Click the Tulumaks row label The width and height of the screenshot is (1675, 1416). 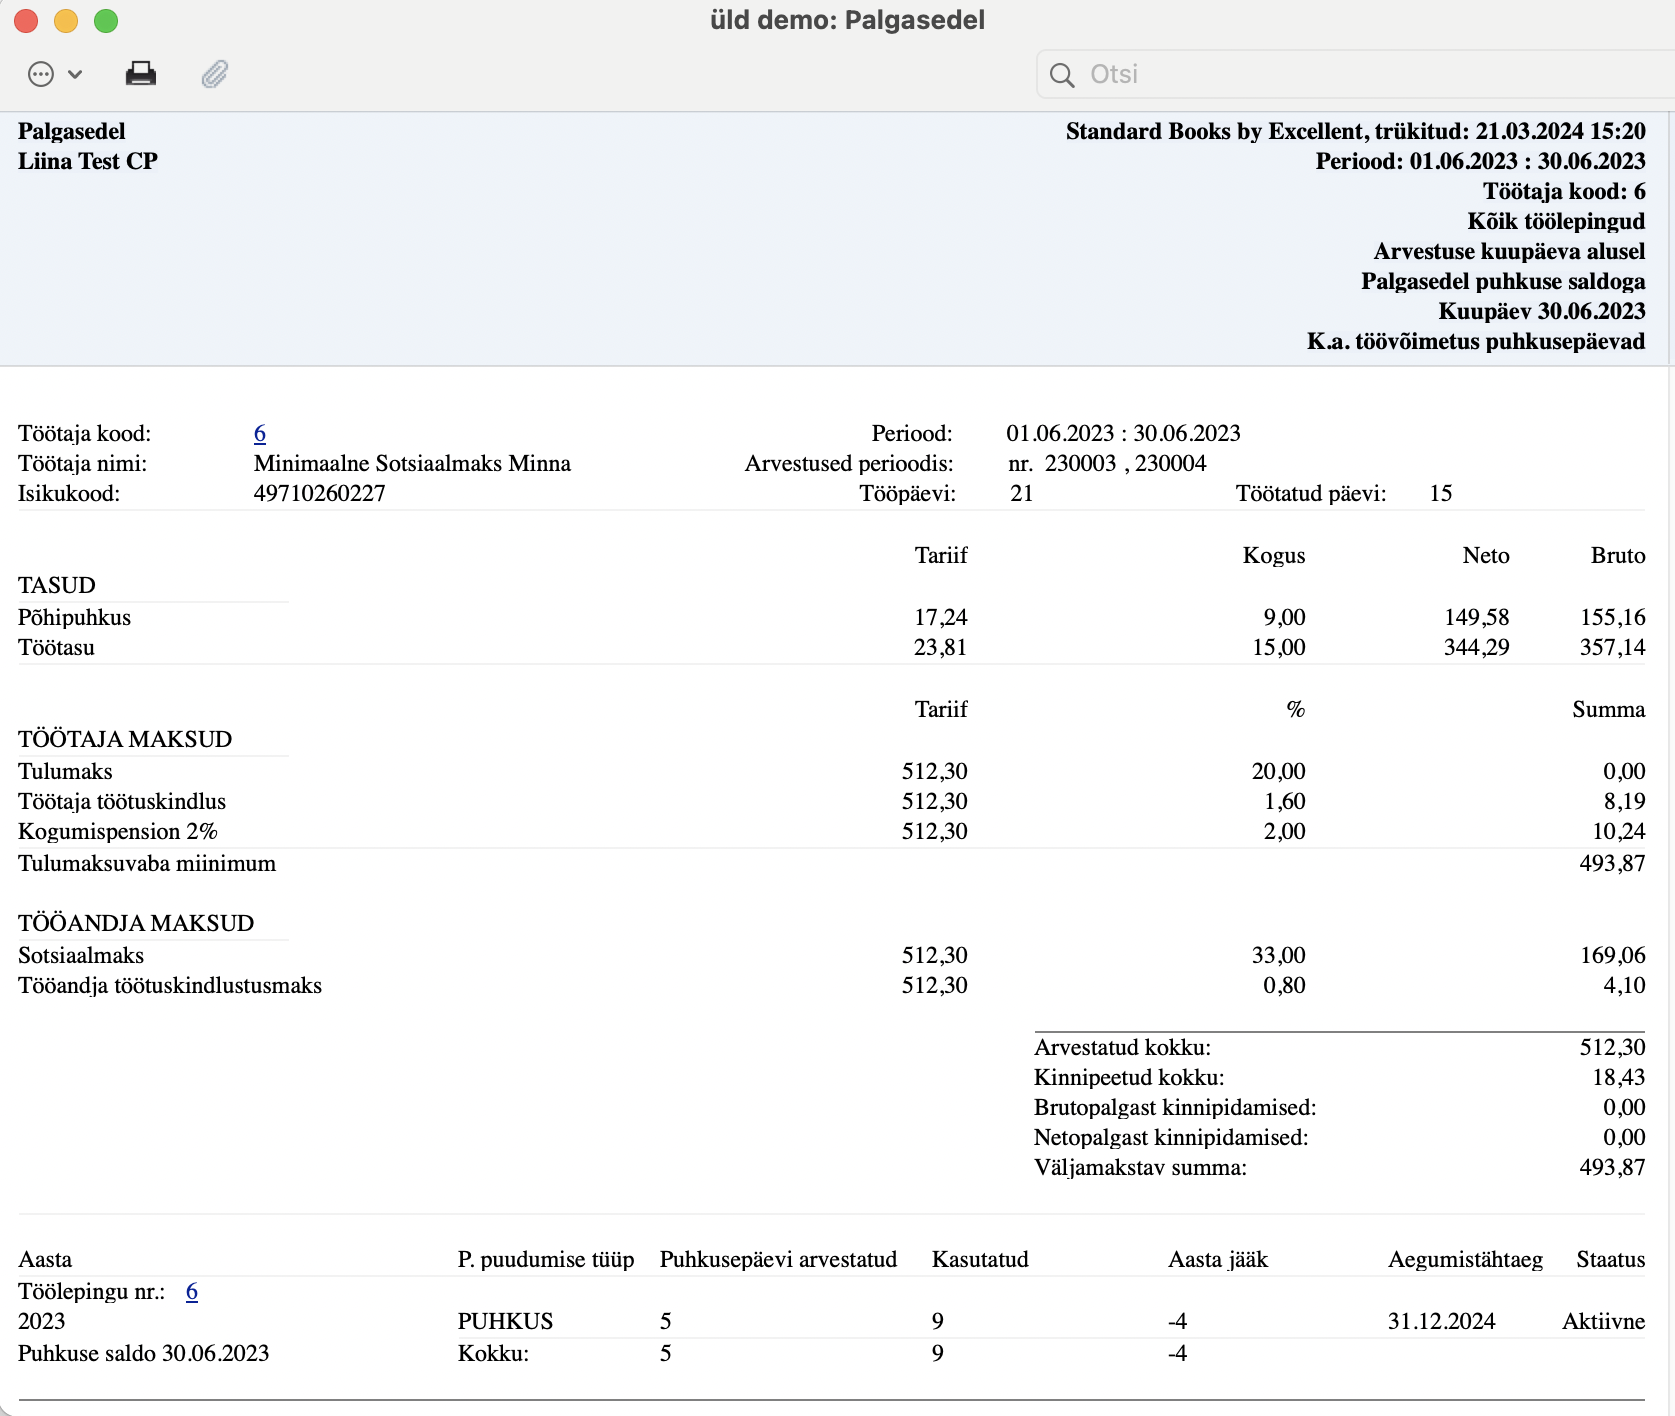point(66,771)
